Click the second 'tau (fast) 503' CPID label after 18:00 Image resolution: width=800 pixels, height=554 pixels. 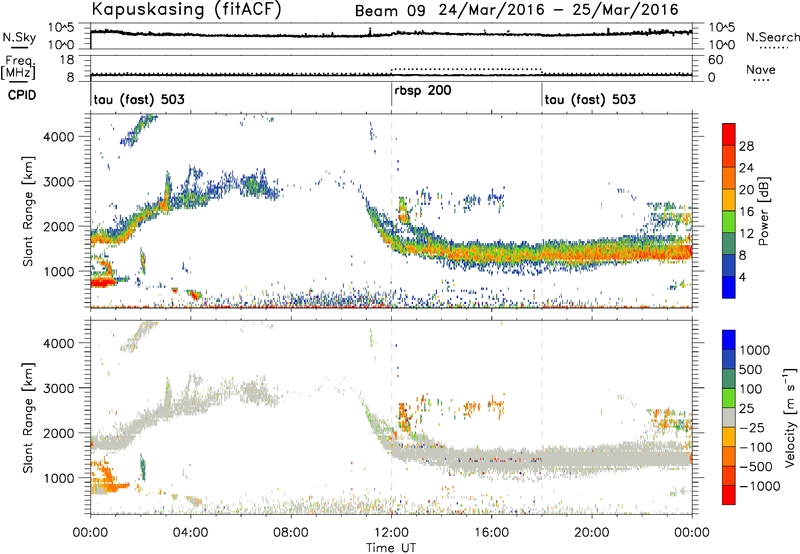point(590,99)
